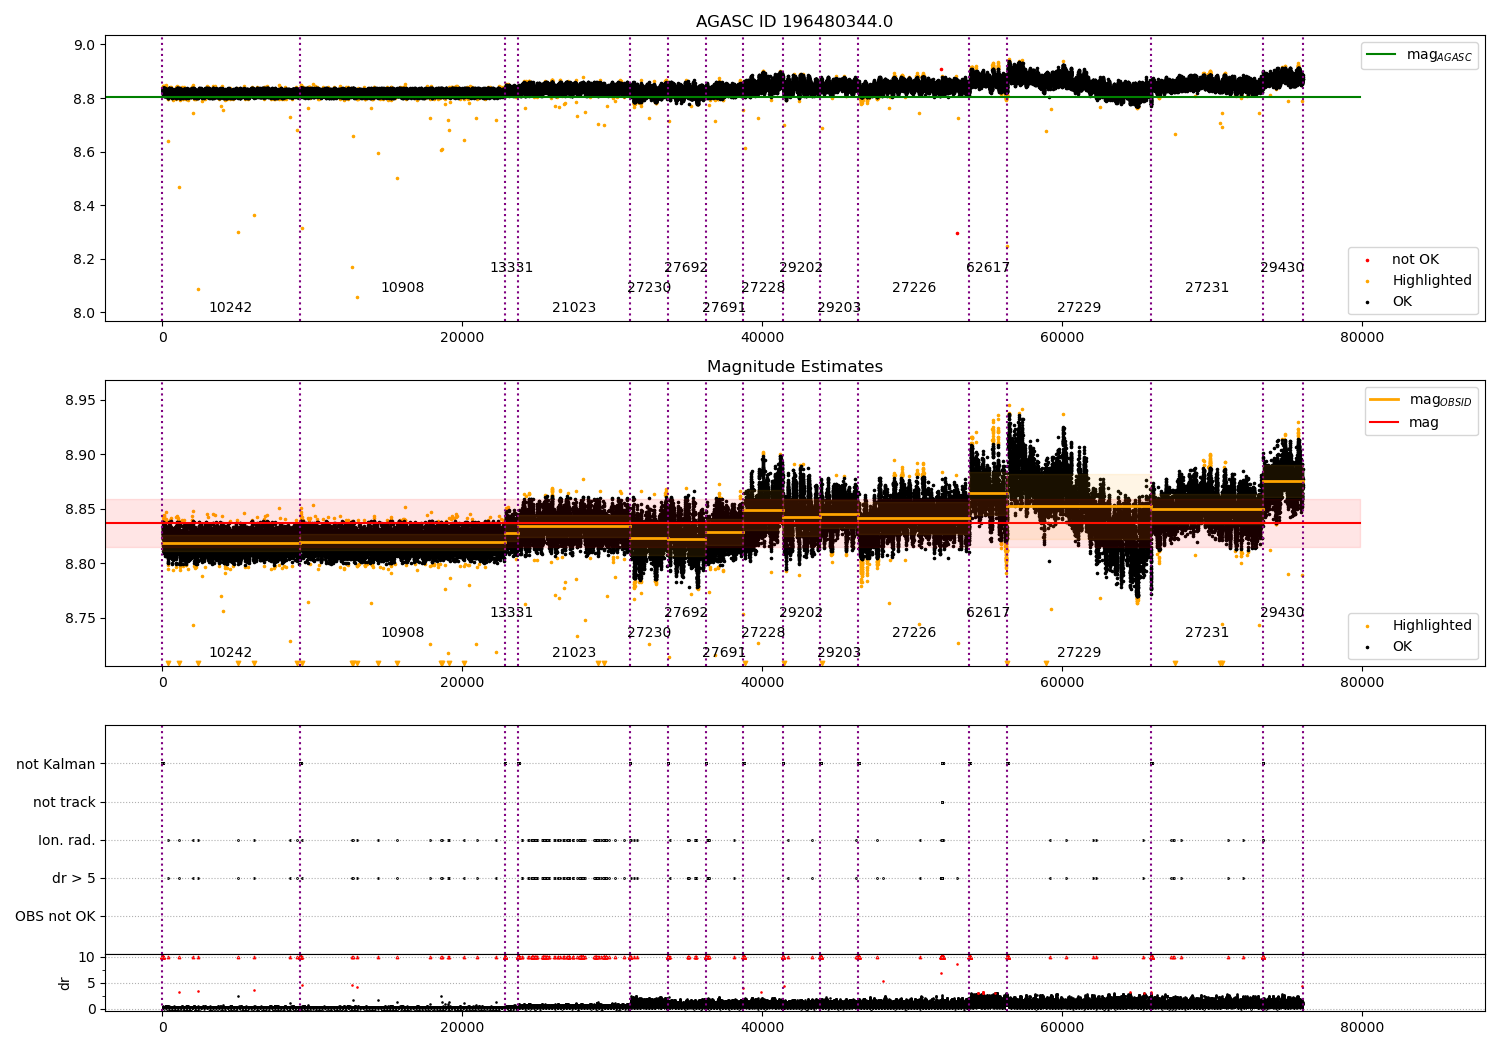The height and width of the screenshot is (1050, 1500).
Task: Click obsid label 62617 in Magnitude Estimates plot
Action: (x=988, y=613)
